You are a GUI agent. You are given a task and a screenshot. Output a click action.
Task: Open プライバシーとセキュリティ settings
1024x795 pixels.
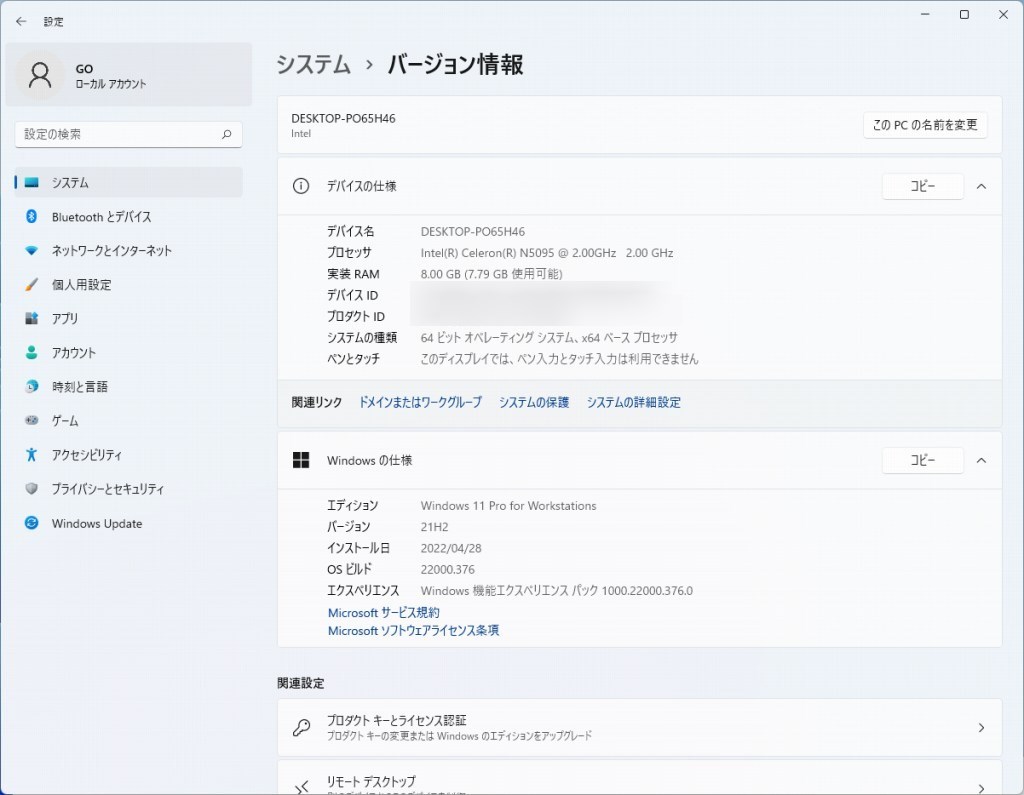pos(129,488)
